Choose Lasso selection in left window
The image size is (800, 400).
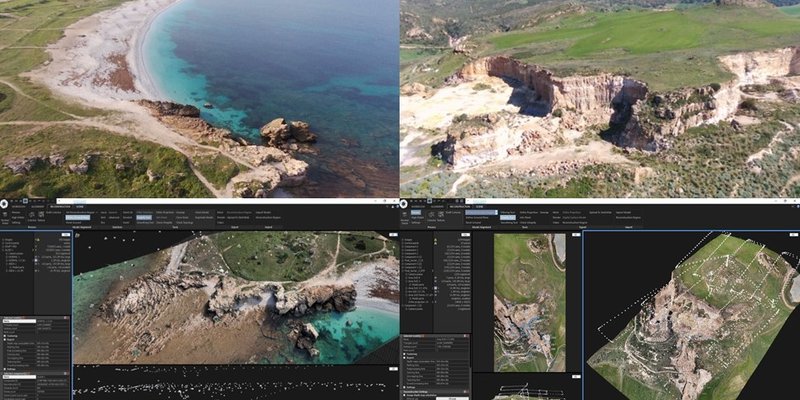click(103, 212)
